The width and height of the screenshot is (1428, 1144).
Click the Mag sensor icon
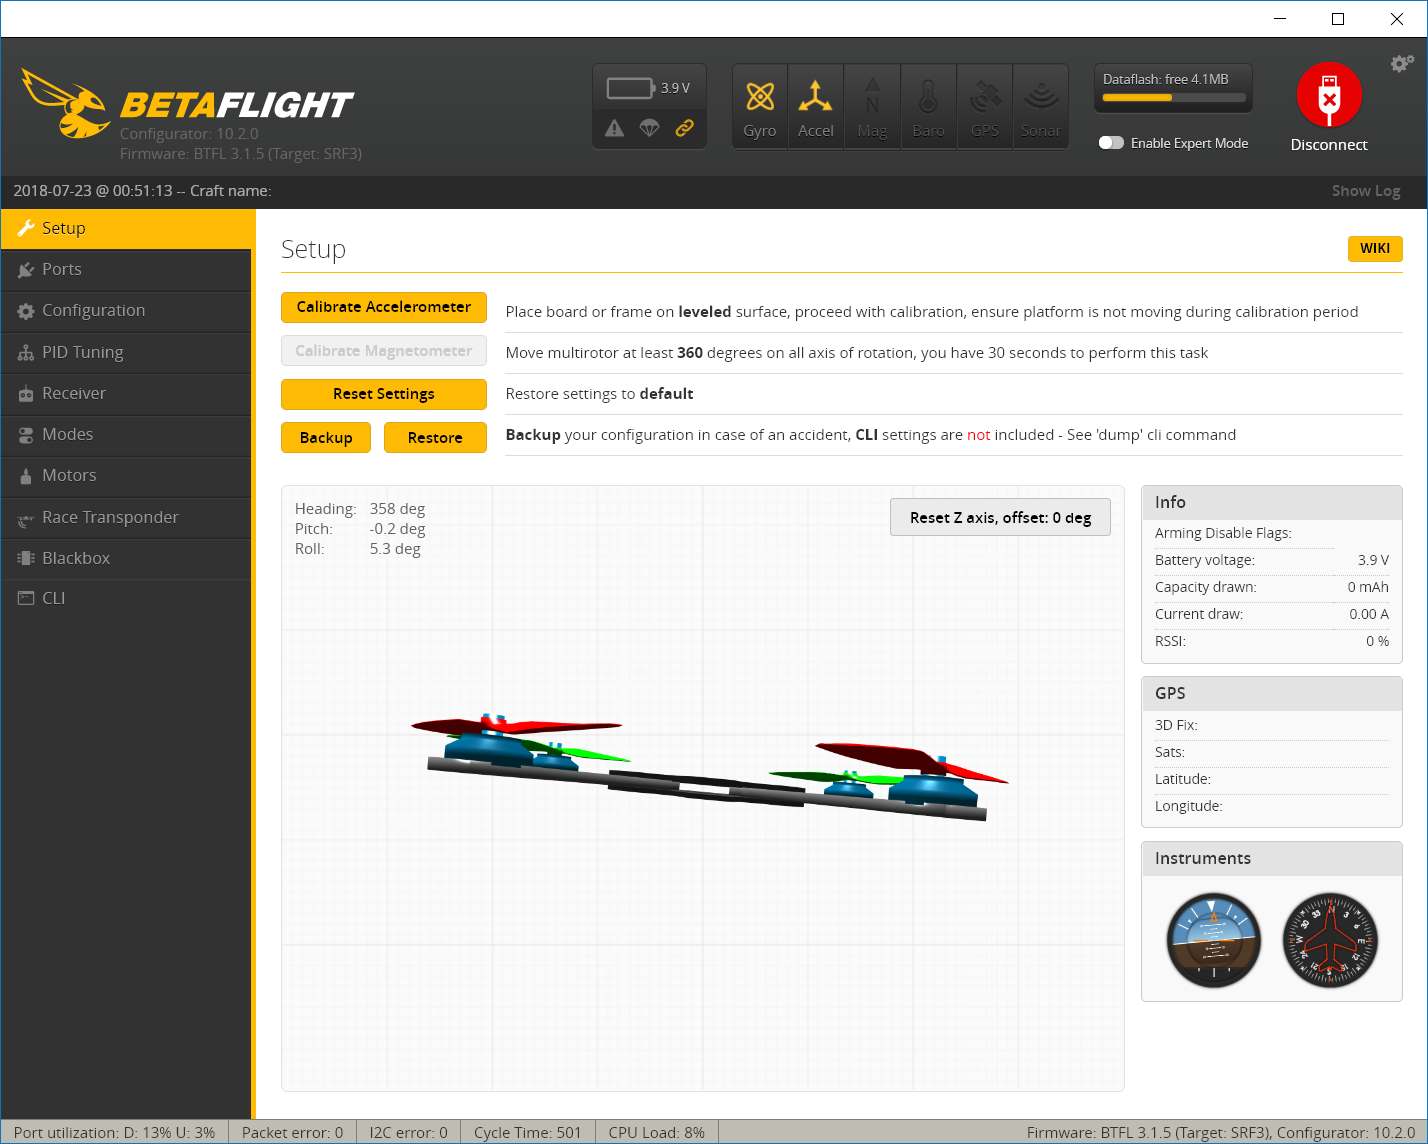(x=872, y=107)
